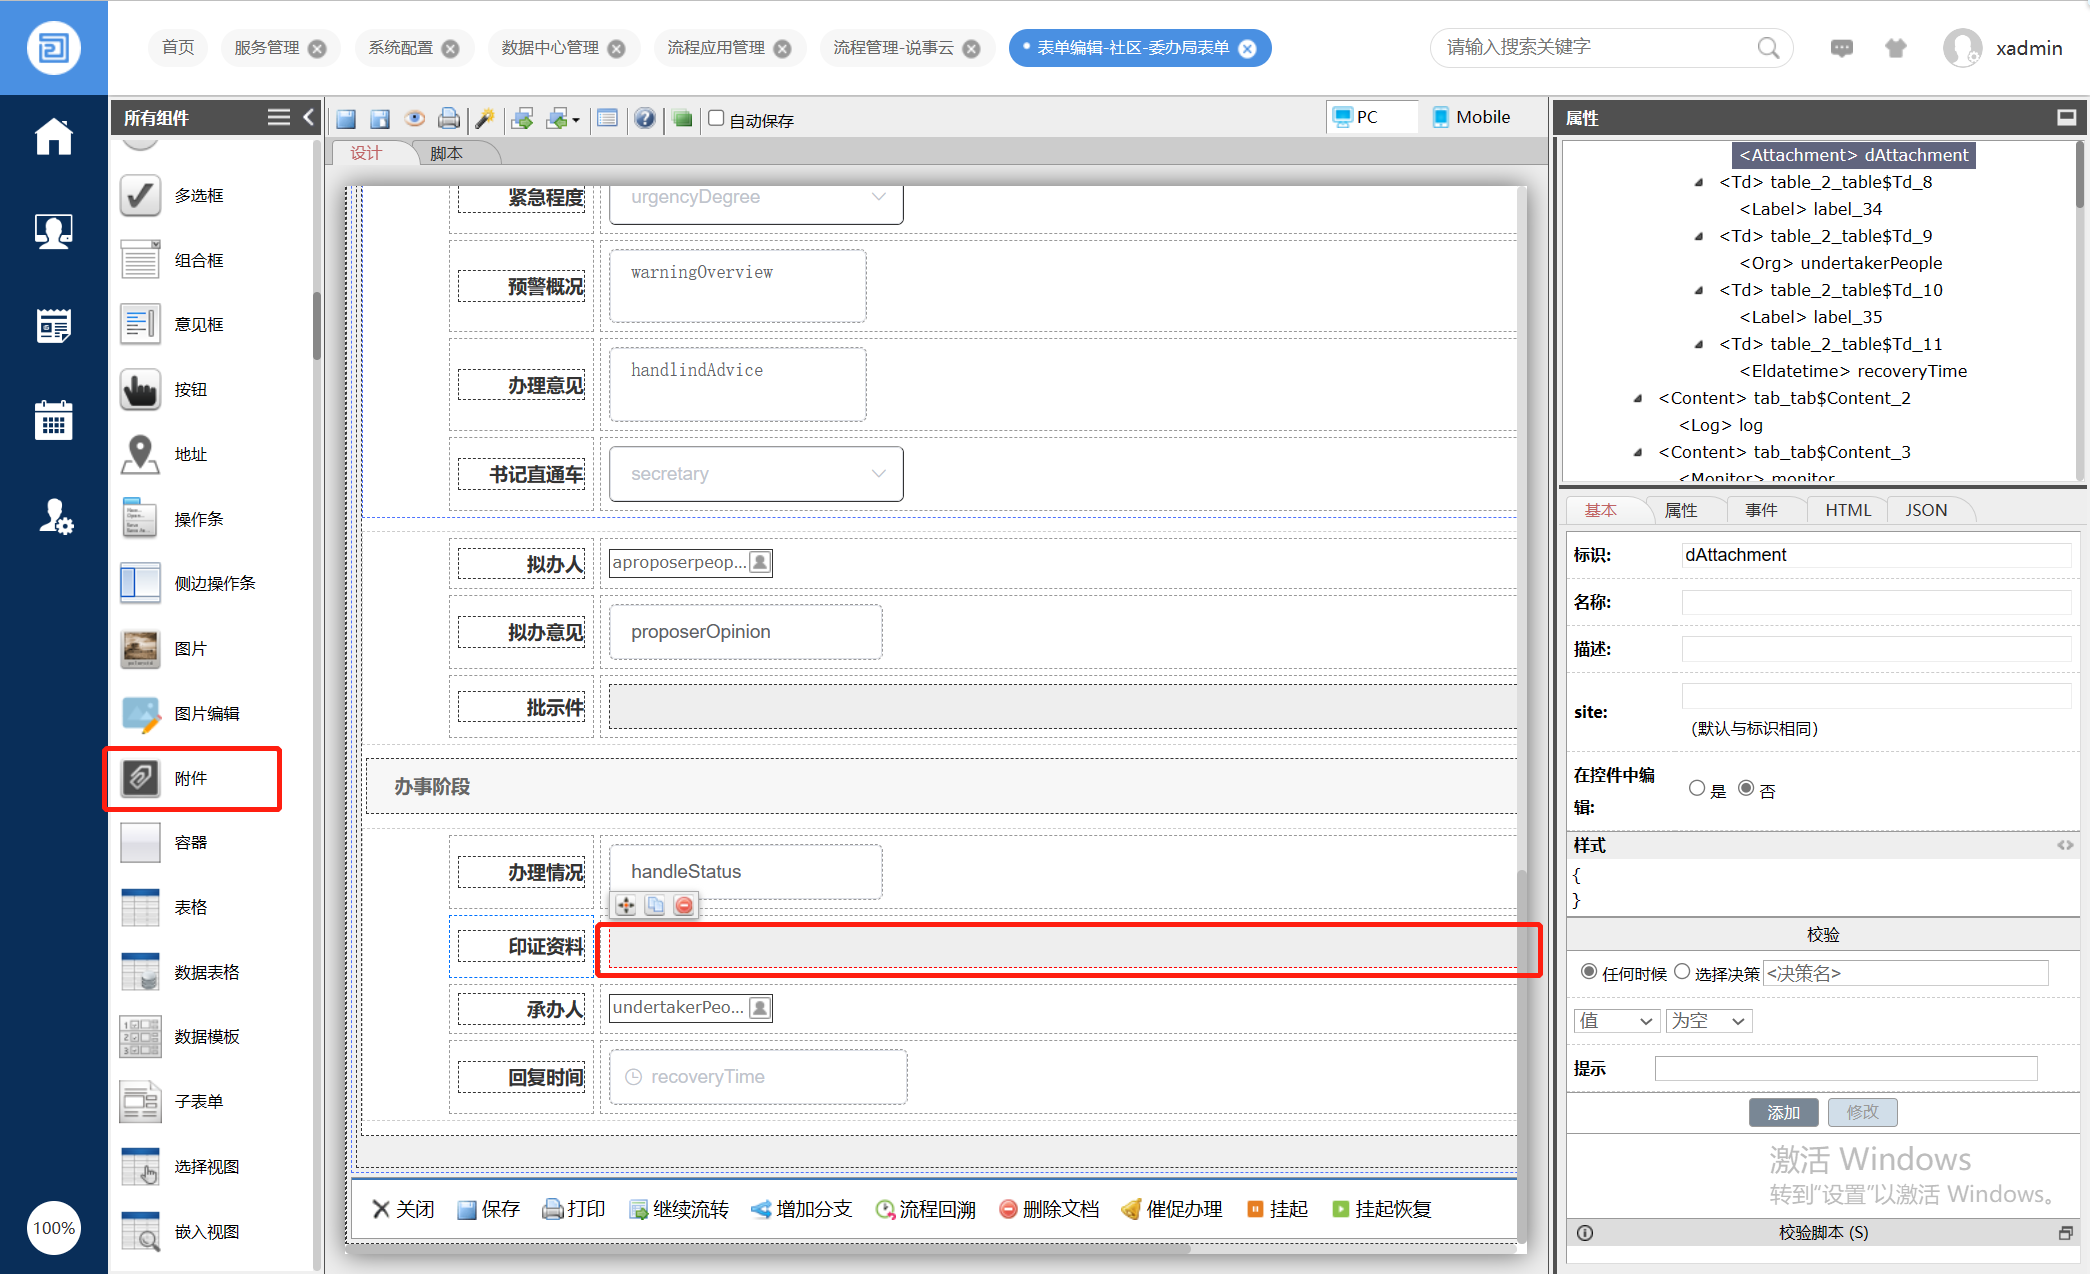Enable the 自动保存 checkbox
The height and width of the screenshot is (1274, 2090).
tap(716, 118)
